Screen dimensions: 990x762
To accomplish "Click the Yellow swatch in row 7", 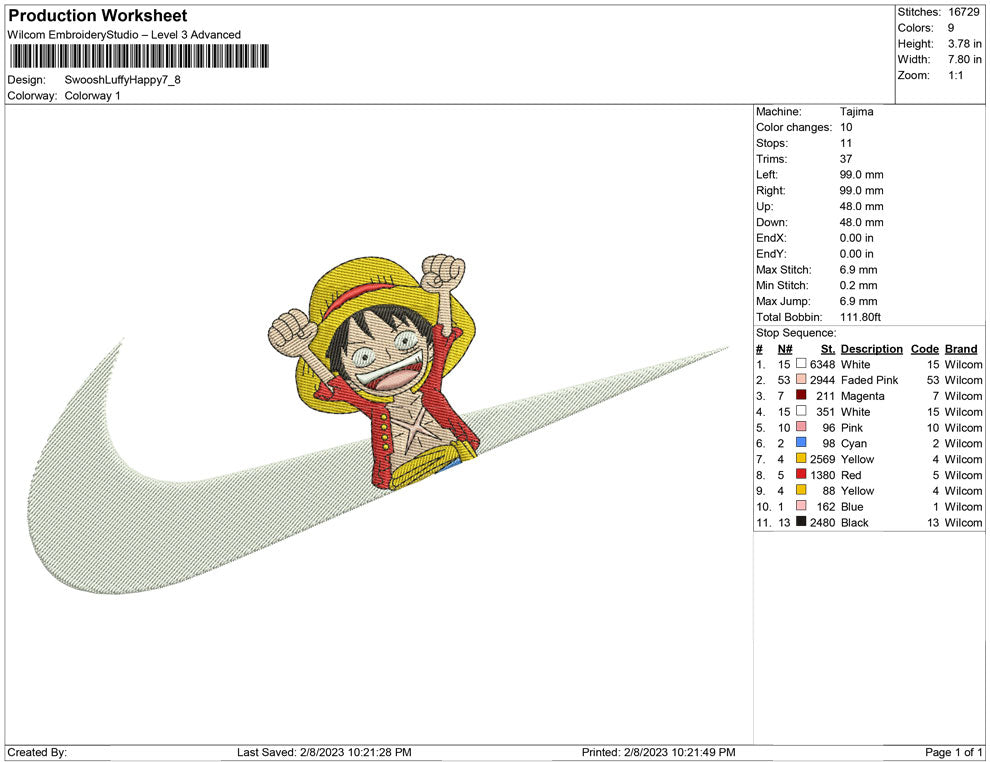I will (x=801, y=459).
